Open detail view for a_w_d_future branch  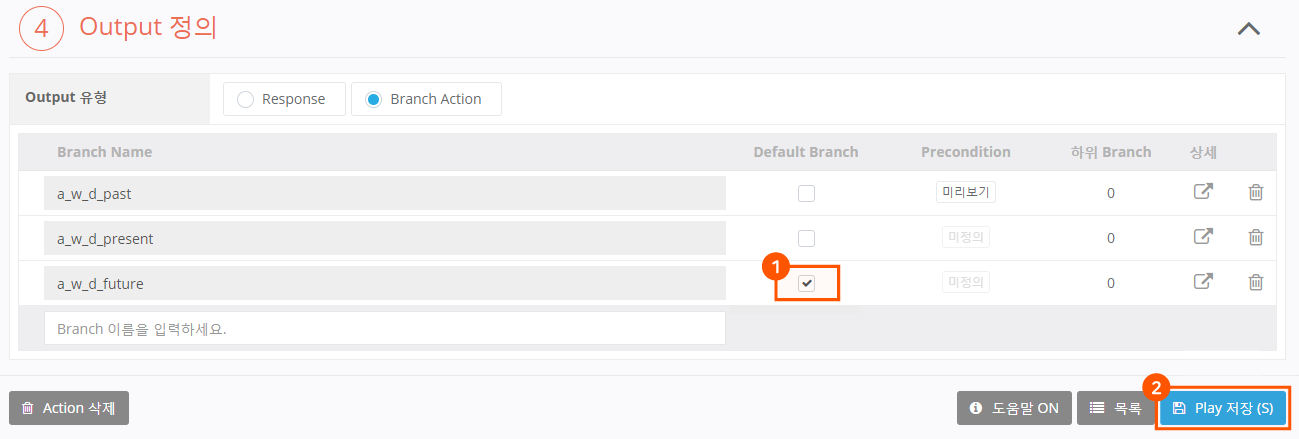(1204, 282)
